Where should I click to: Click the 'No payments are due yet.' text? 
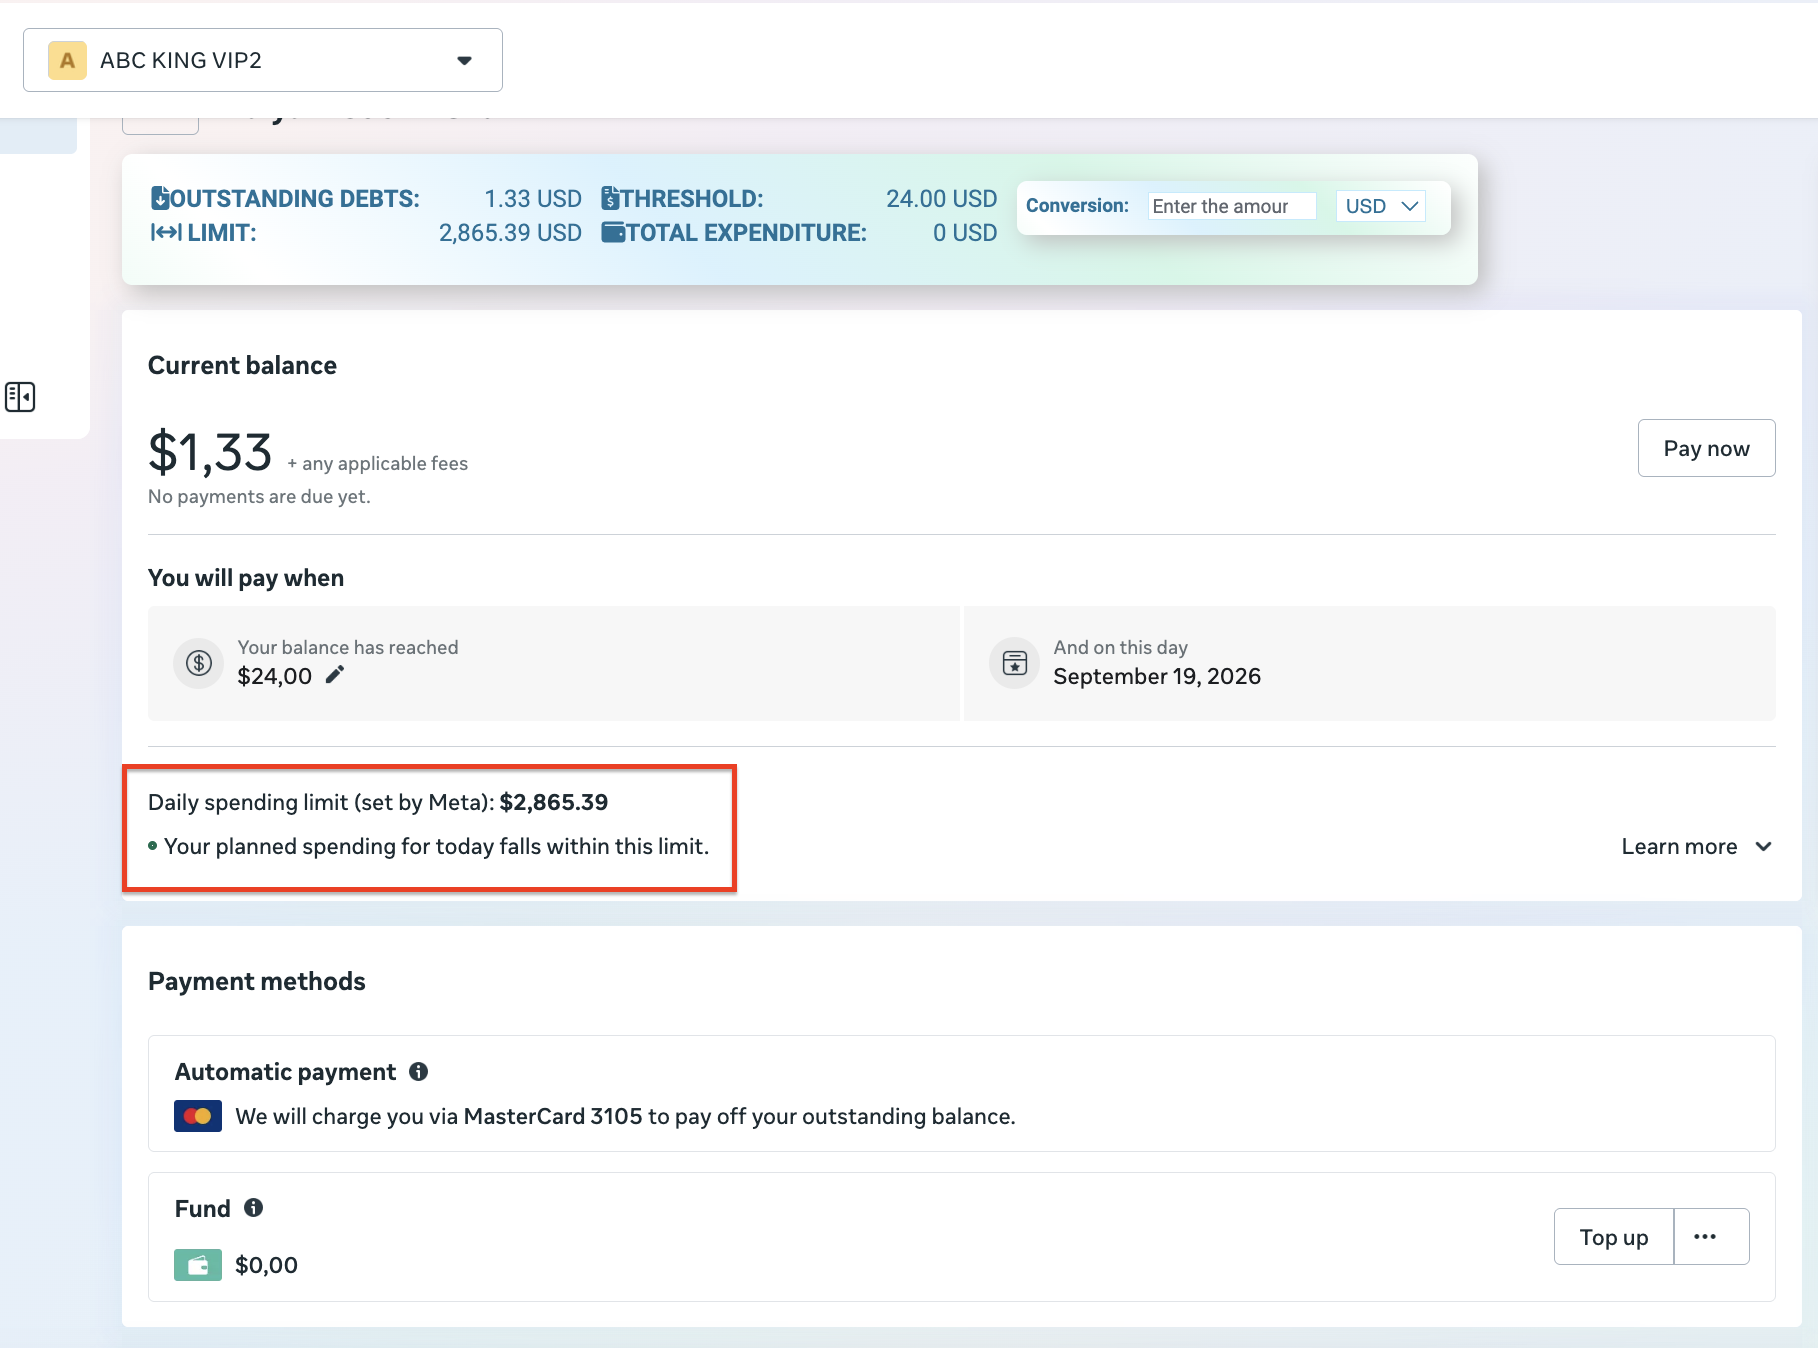259,496
